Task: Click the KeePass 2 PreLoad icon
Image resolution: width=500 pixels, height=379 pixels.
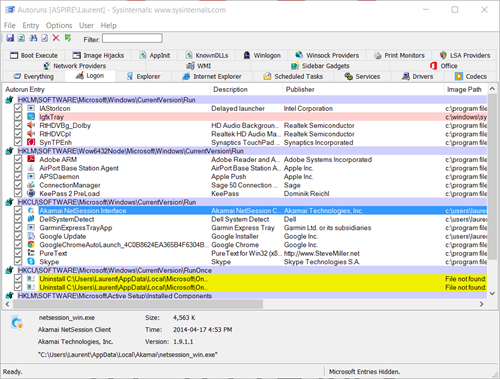Action: 31,193
